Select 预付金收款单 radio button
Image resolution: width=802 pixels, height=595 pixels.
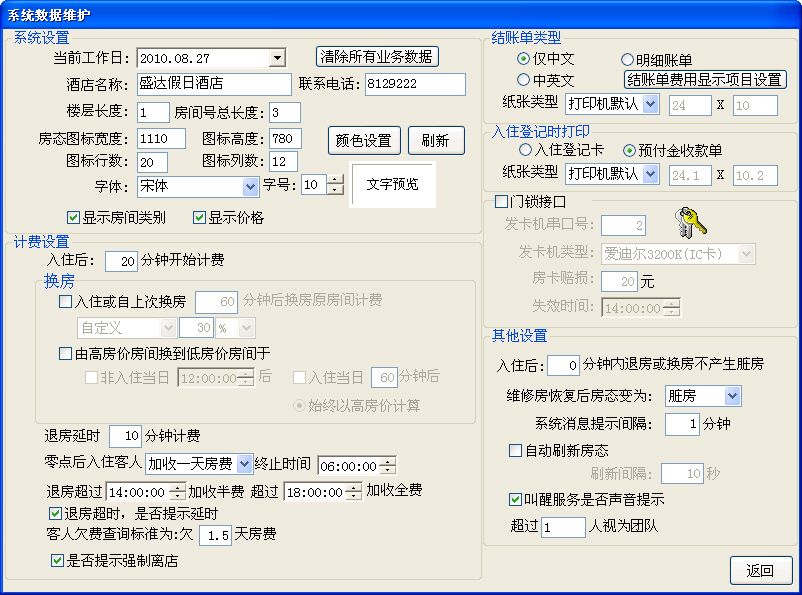[x=630, y=150]
